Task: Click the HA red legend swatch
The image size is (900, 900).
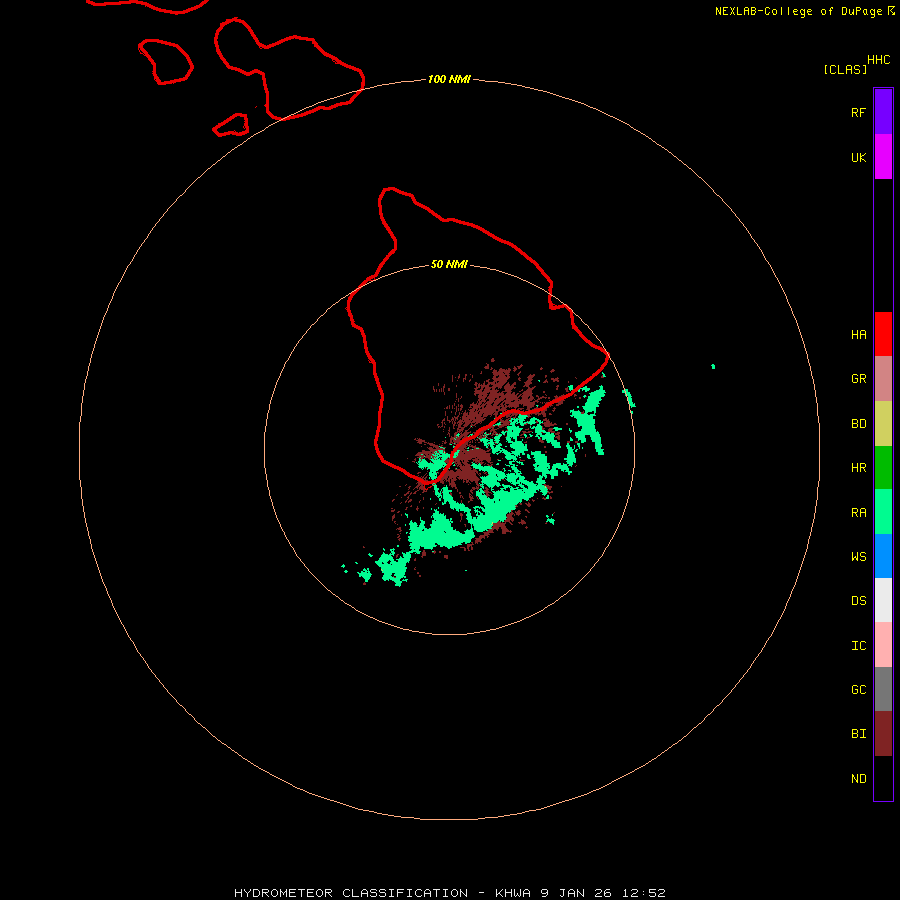Action: pyautogui.click(x=883, y=334)
